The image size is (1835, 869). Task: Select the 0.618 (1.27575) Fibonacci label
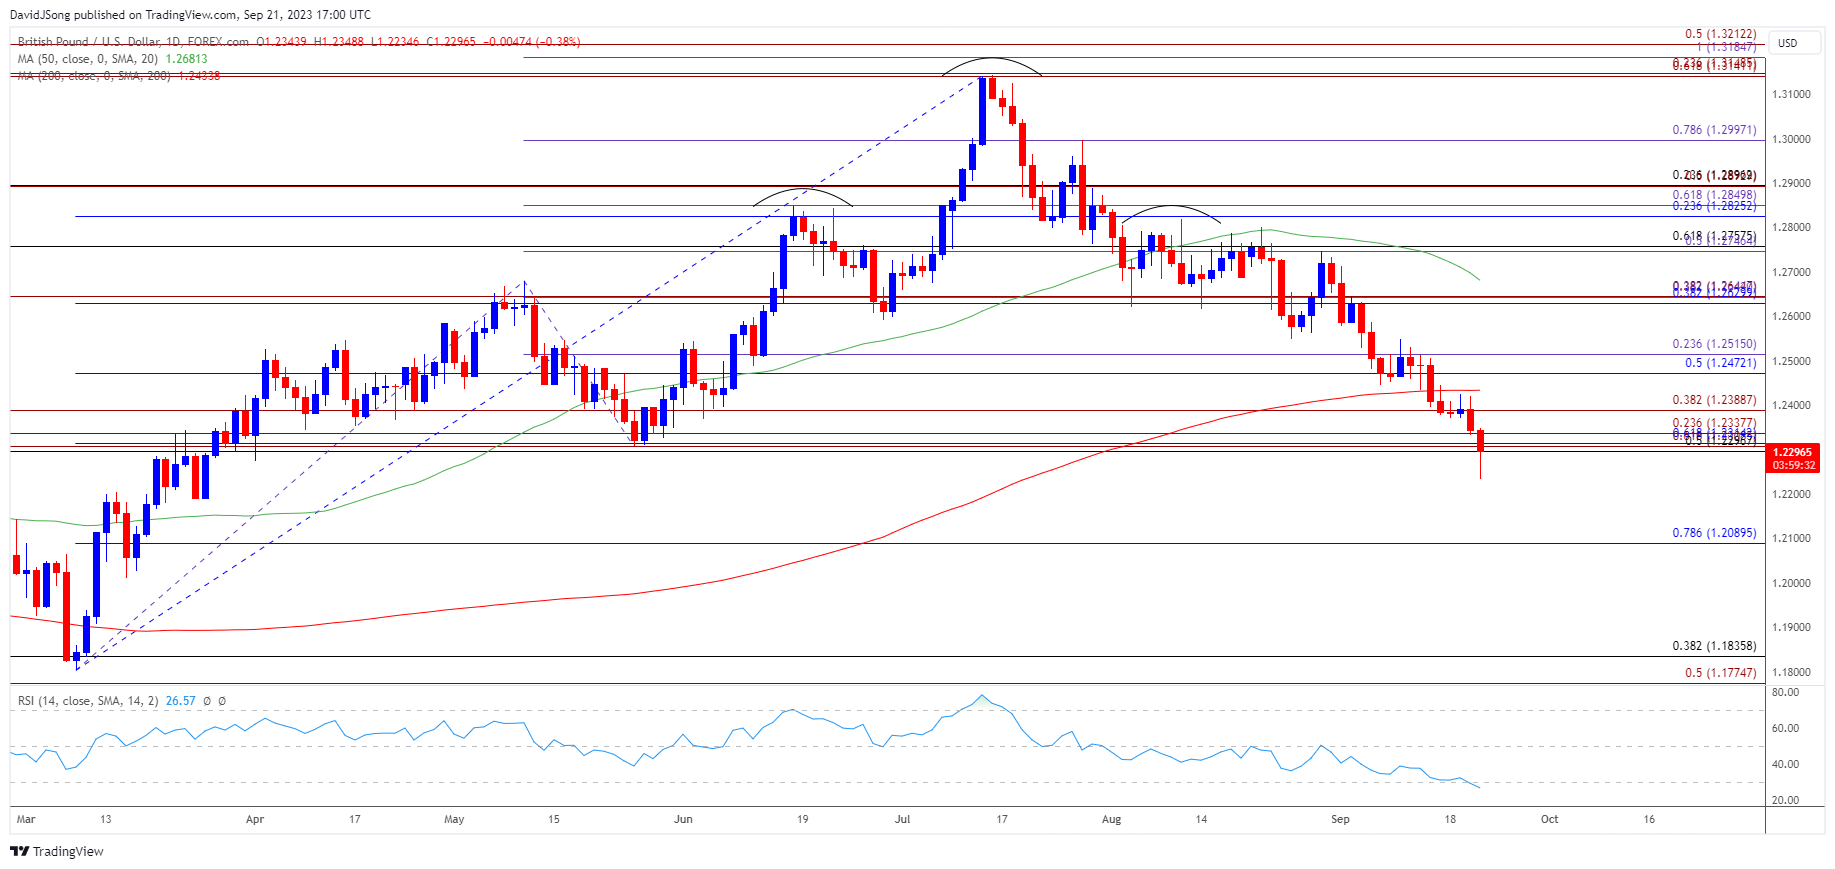point(1714,236)
